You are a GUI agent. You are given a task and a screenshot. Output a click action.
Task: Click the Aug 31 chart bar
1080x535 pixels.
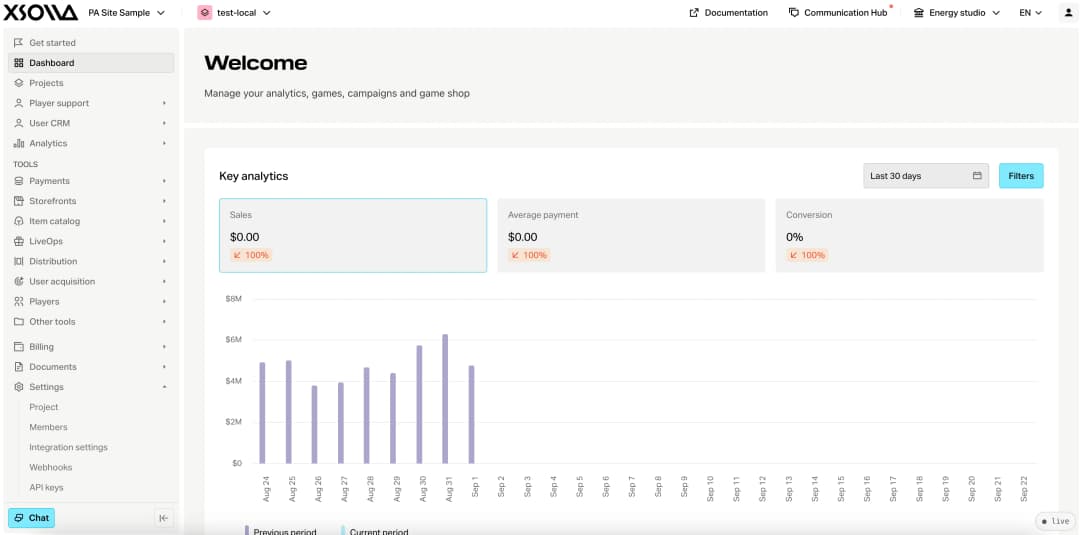(x=445, y=399)
